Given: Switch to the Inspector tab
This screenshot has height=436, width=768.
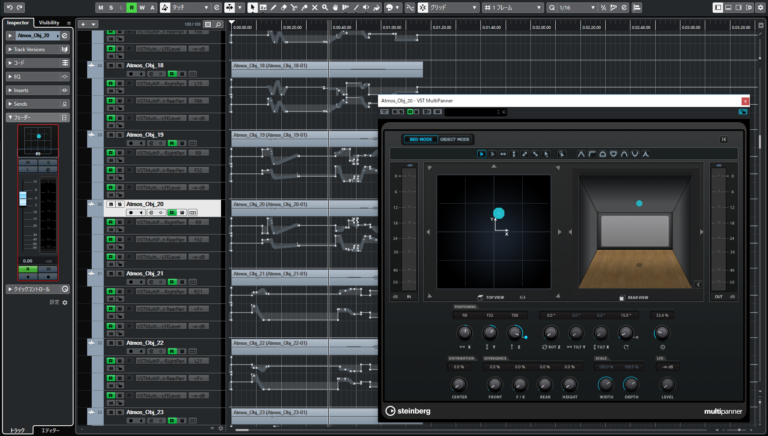Looking at the screenshot, I should 18,22.
